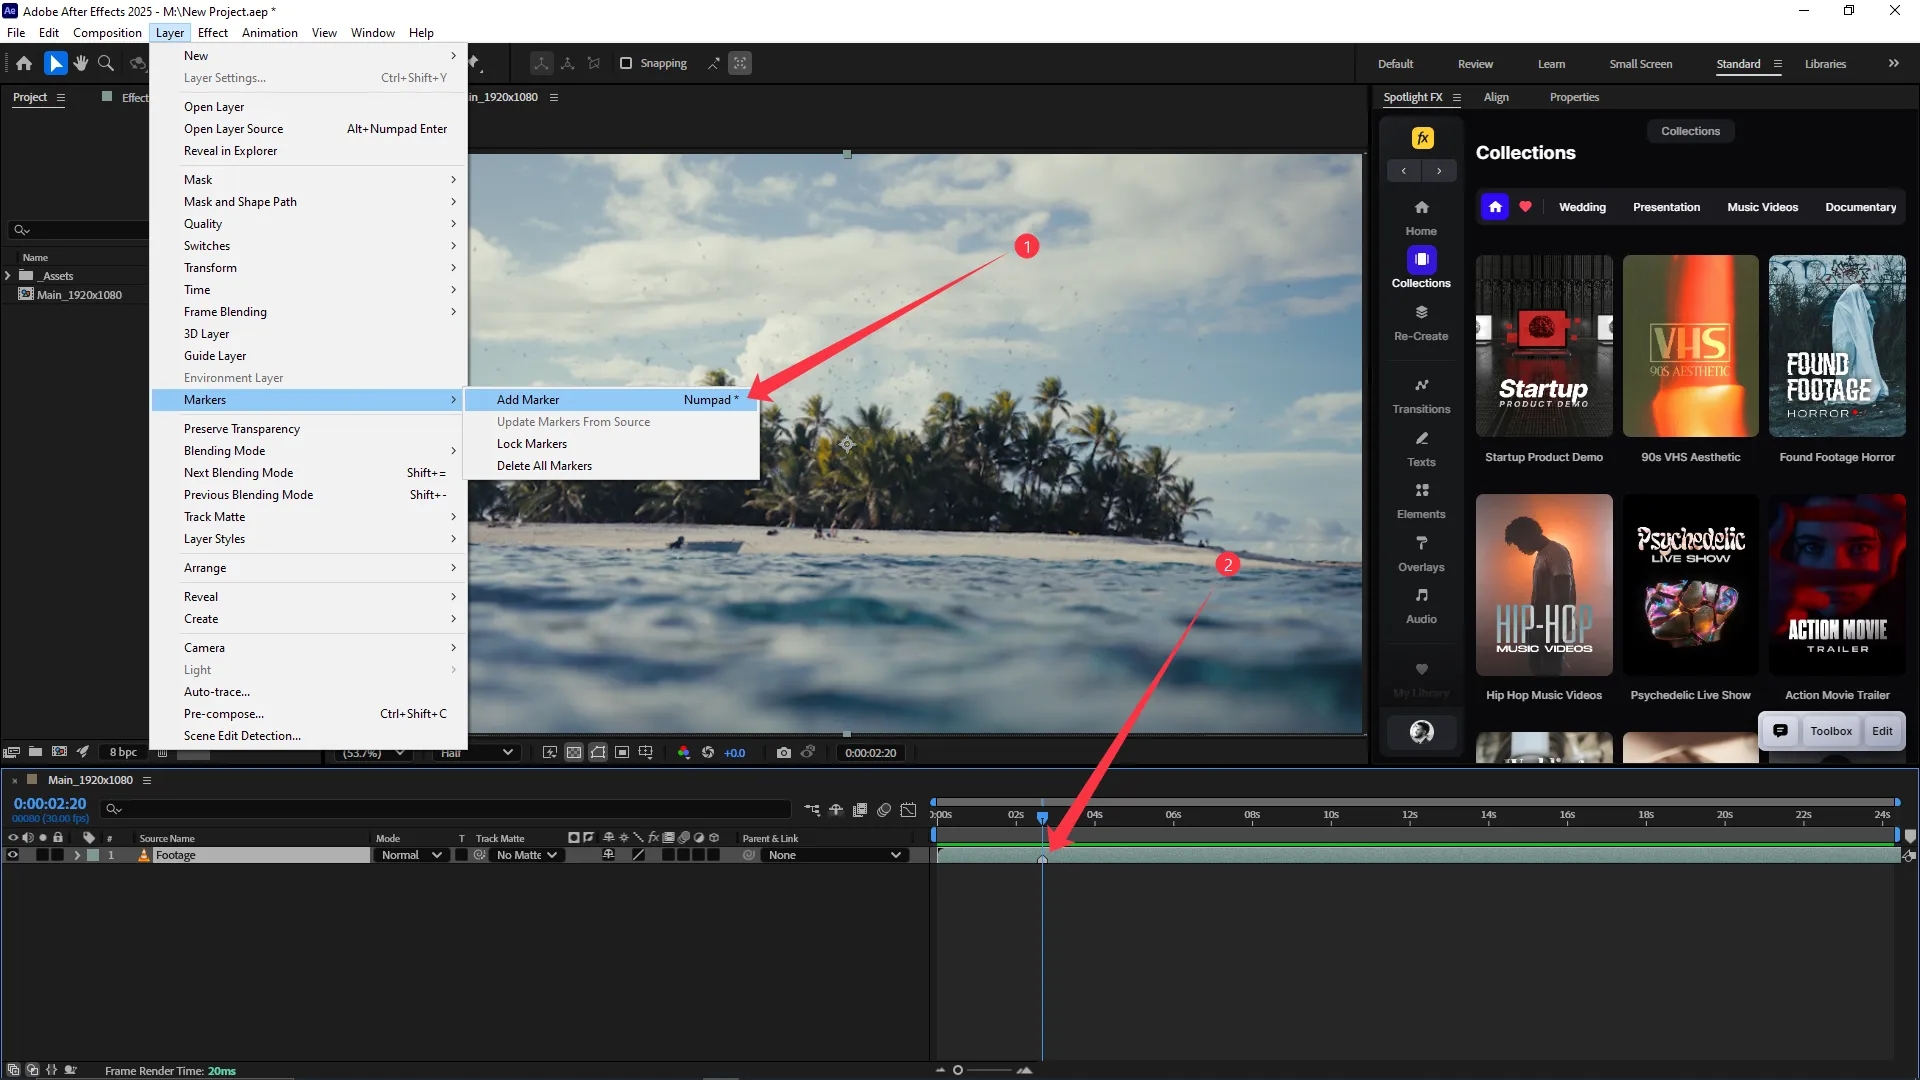Image resolution: width=1920 pixels, height=1080 pixels.
Task: Enable Motion Blur for the composition
Action: pos(884,810)
